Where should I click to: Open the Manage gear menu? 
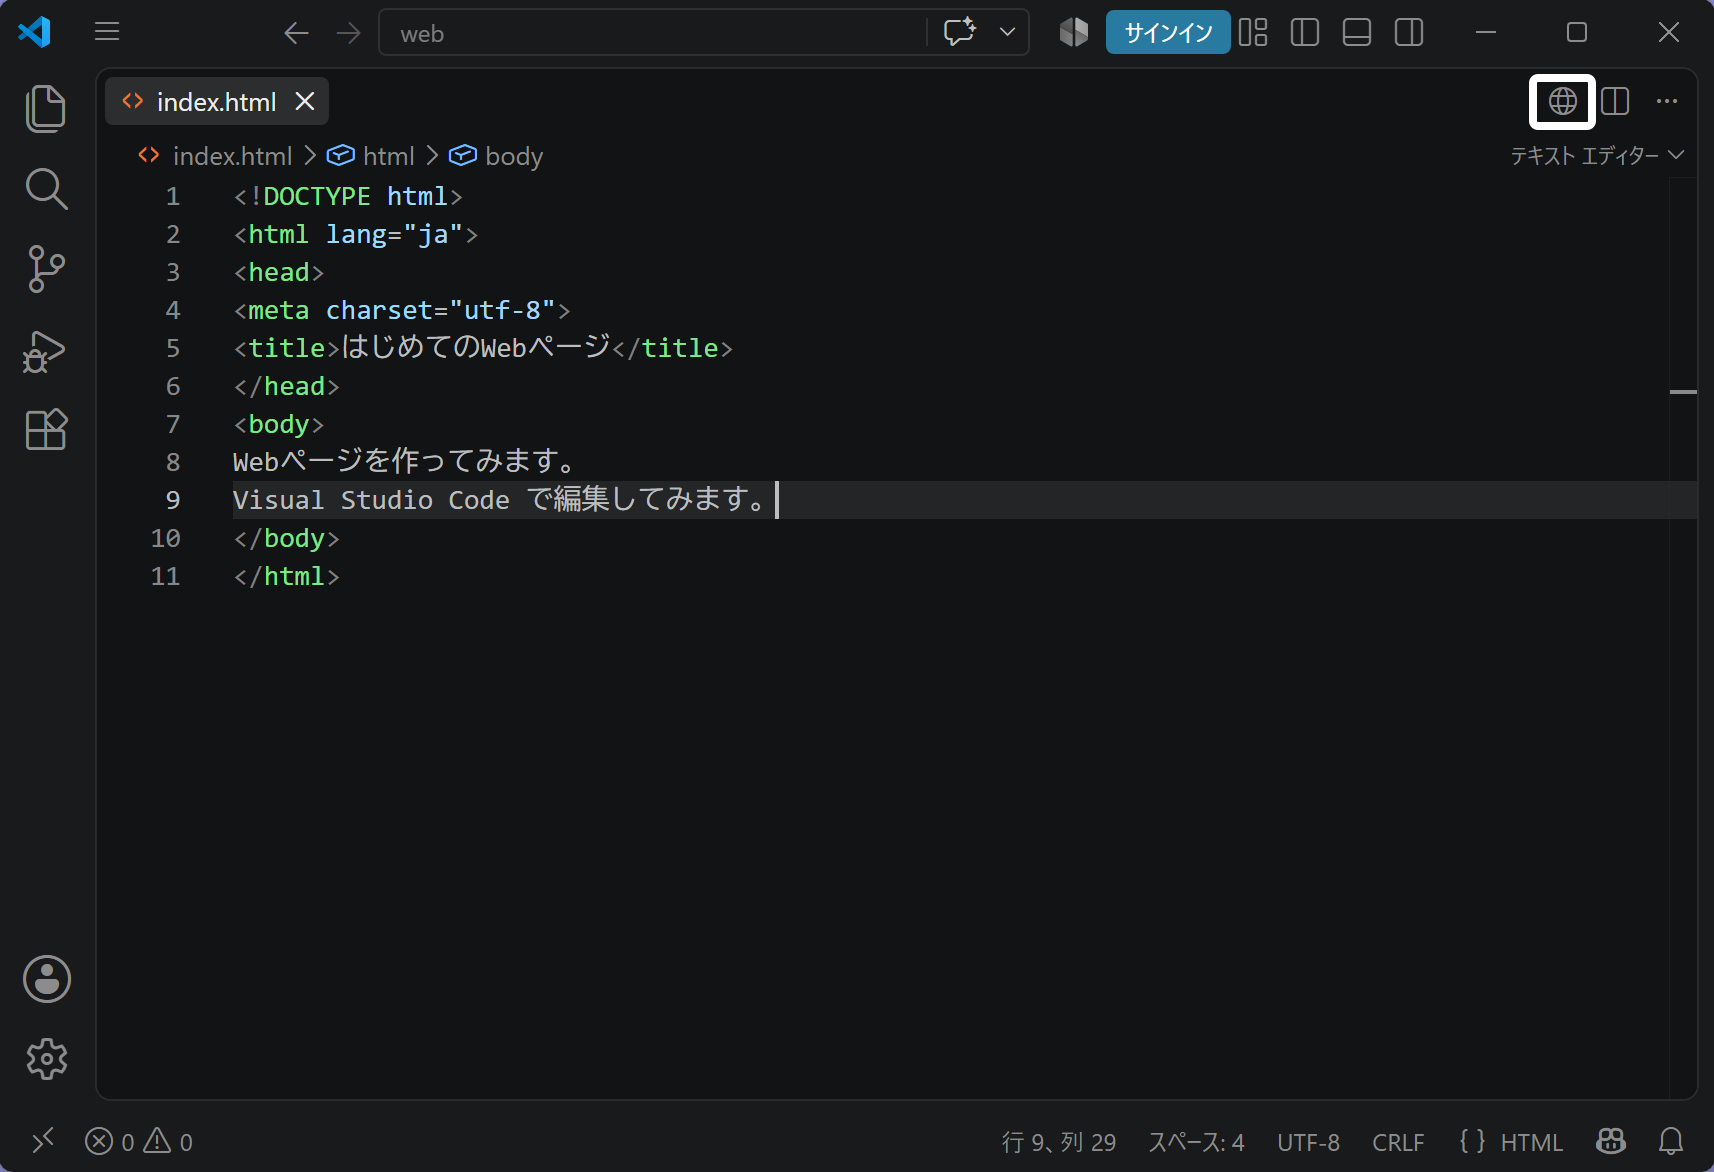click(x=46, y=1059)
